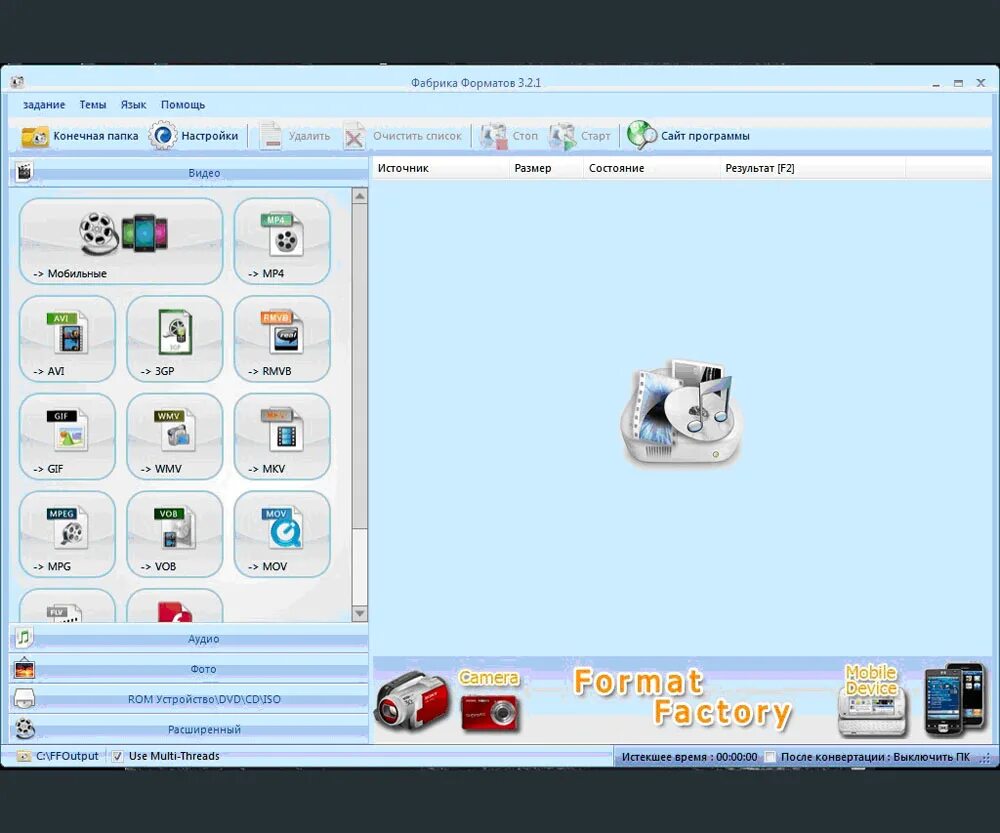Open the задание menu
The width and height of the screenshot is (1000, 833).
(44, 105)
